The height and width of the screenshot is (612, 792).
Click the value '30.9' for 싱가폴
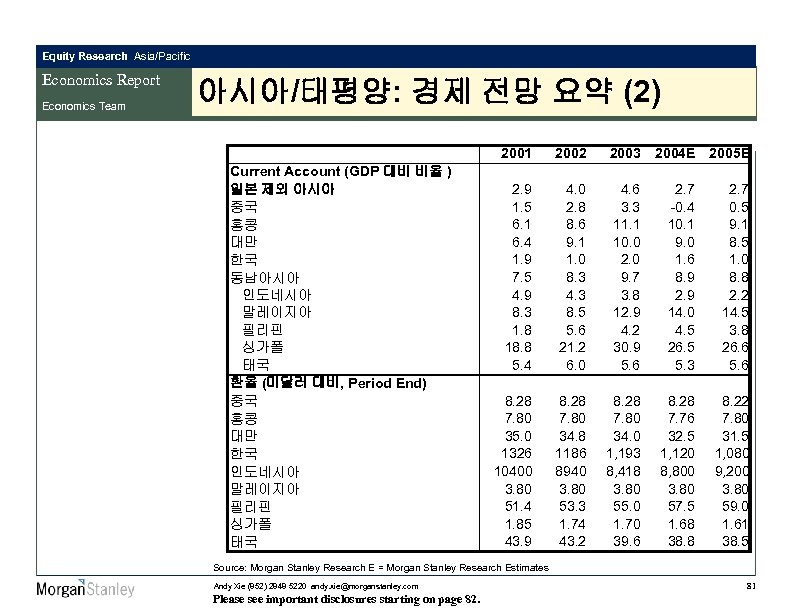pyautogui.click(x=626, y=347)
